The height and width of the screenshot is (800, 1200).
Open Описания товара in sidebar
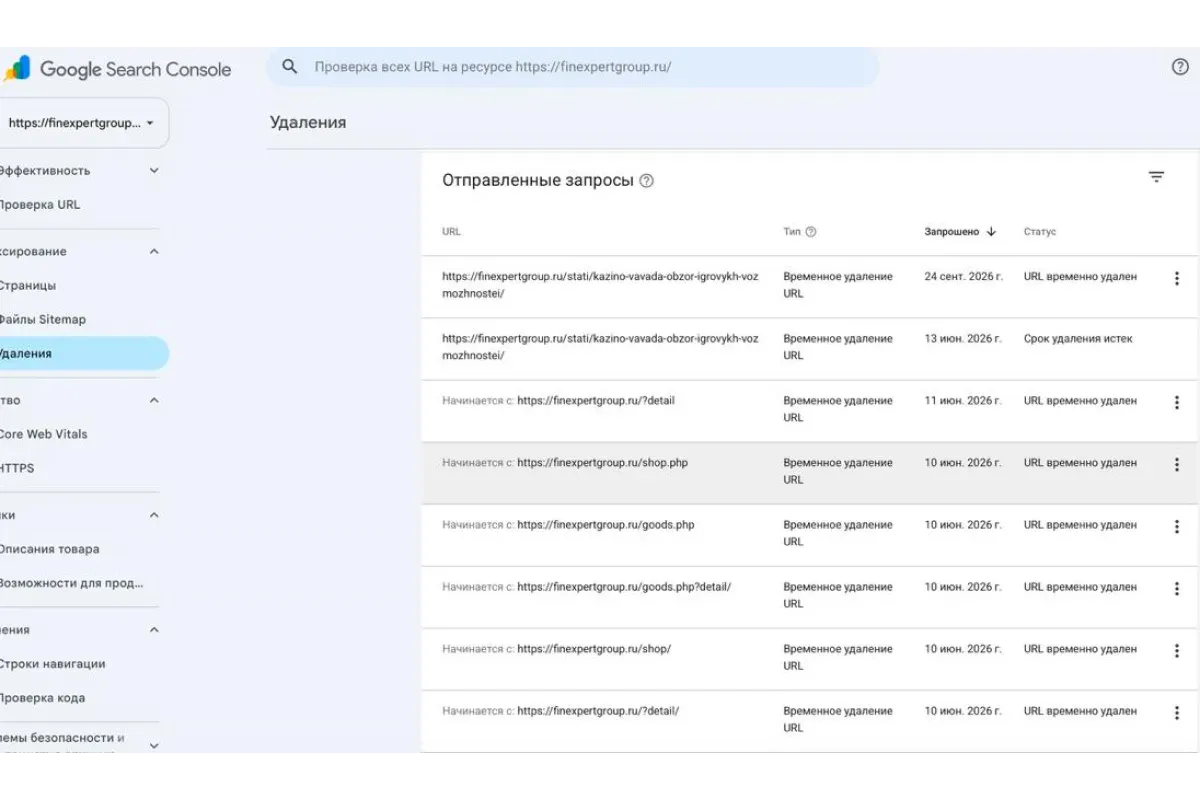click(50, 549)
